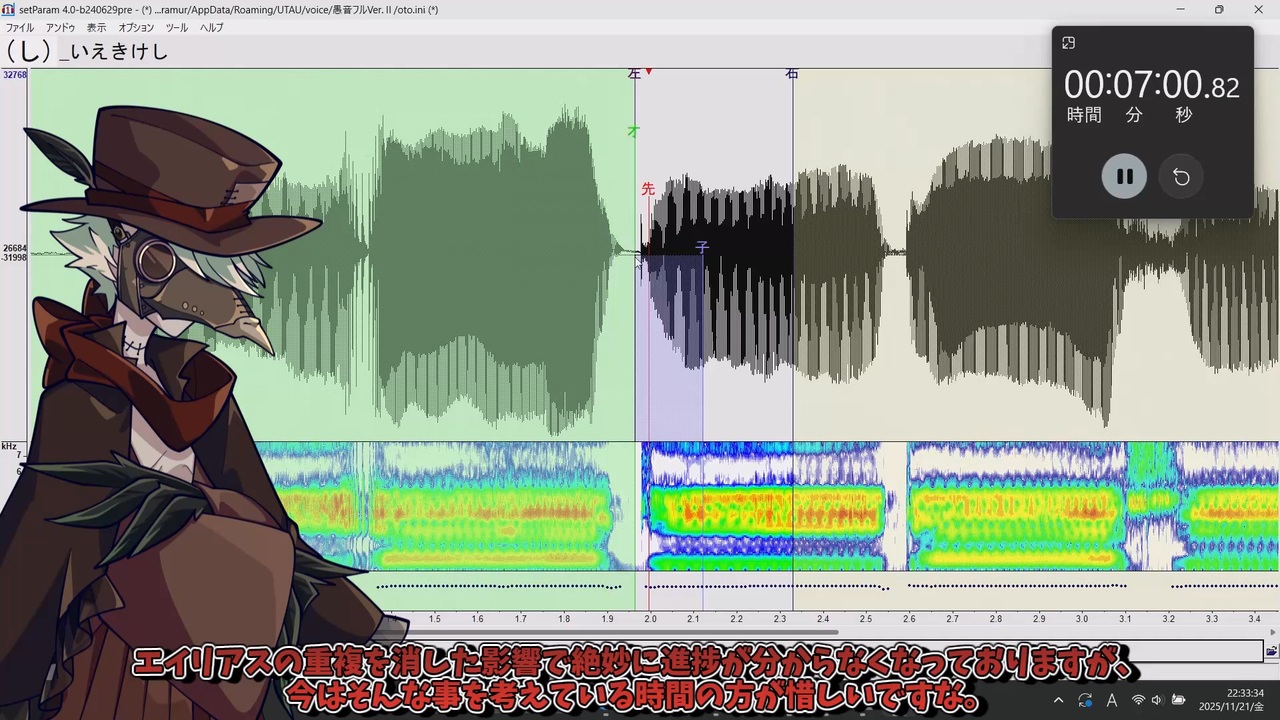Open the Wi-Fi network tray icon
The width and height of the screenshot is (1280, 720).
pyautogui.click(x=1138, y=700)
